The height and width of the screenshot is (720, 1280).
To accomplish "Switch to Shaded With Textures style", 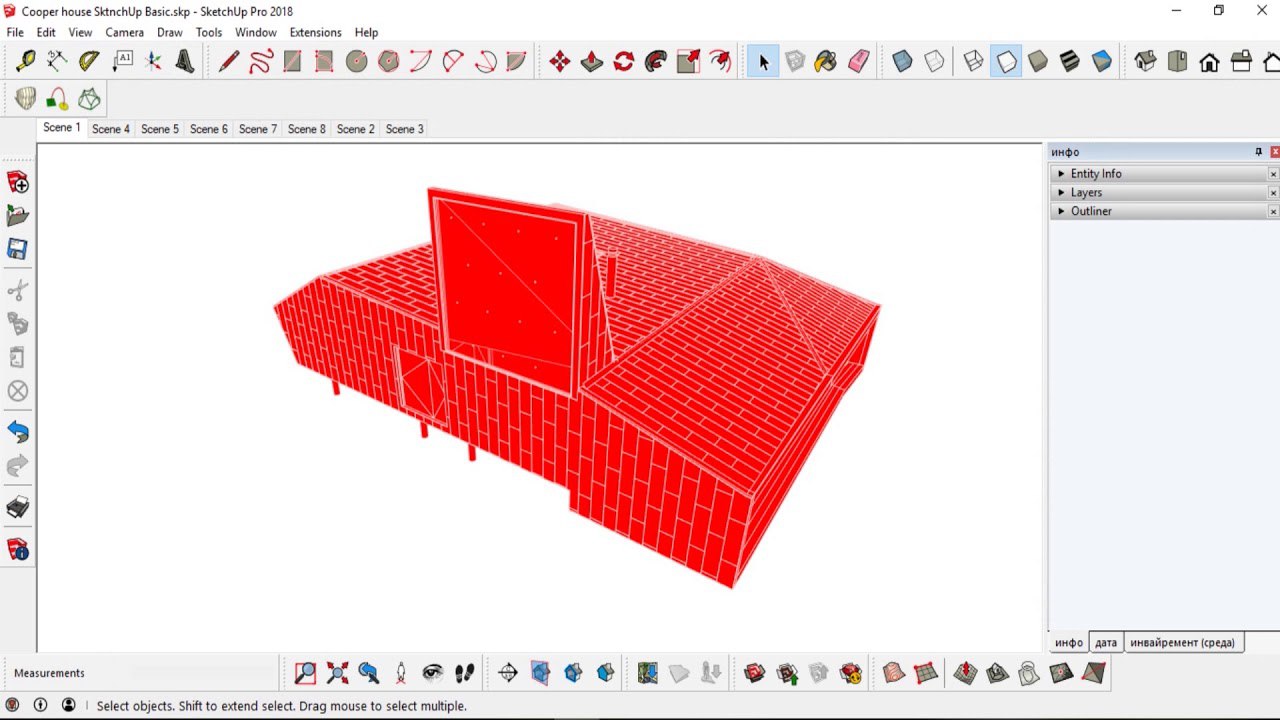I will [x=1070, y=61].
